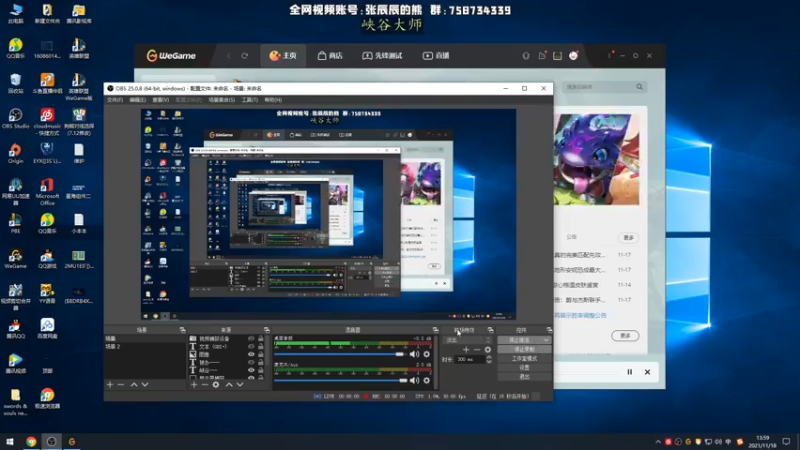Image resolution: width=800 pixels, height=450 pixels.
Task: Adjust desktop audio volume slider
Action: click(x=340, y=354)
